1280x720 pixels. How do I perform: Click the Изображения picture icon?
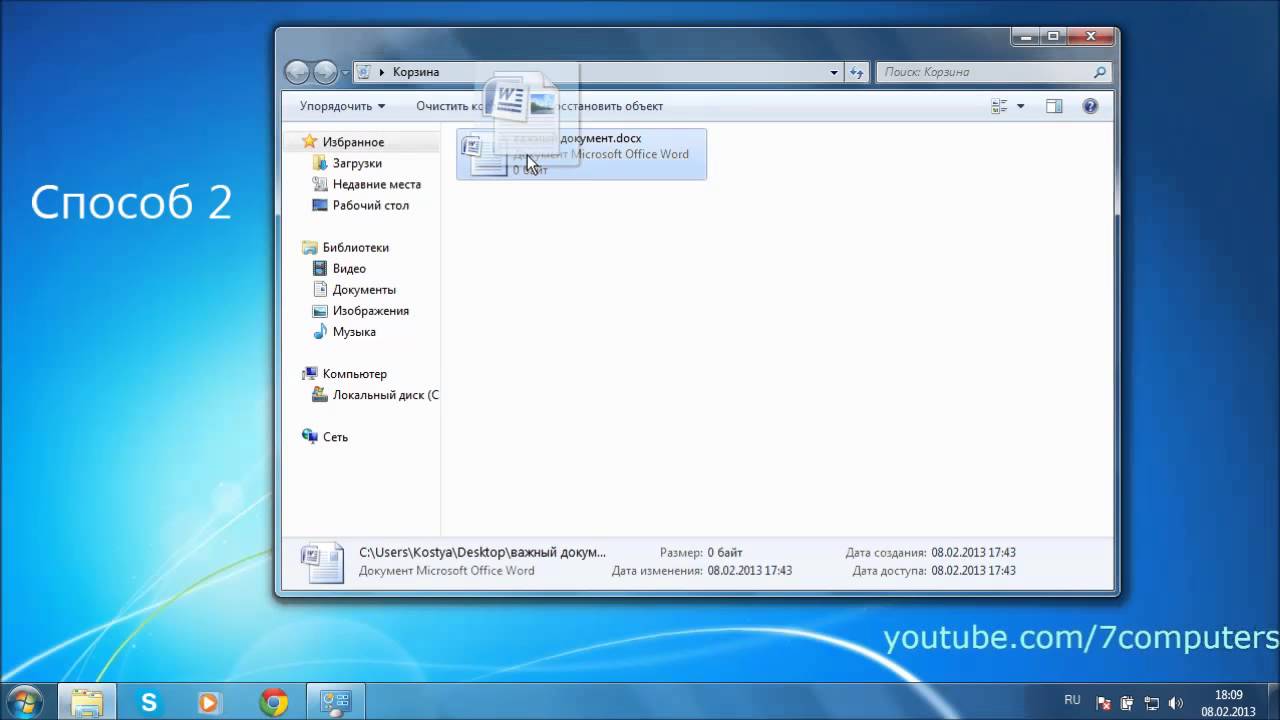[x=320, y=310]
